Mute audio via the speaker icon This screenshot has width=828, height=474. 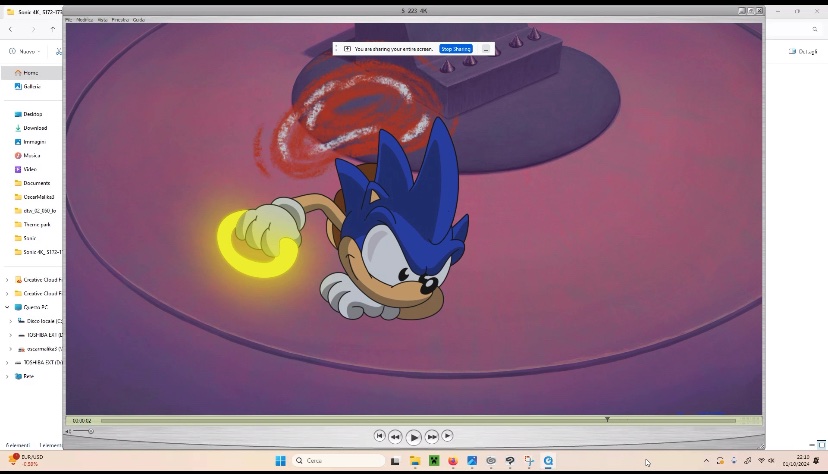point(69,431)
